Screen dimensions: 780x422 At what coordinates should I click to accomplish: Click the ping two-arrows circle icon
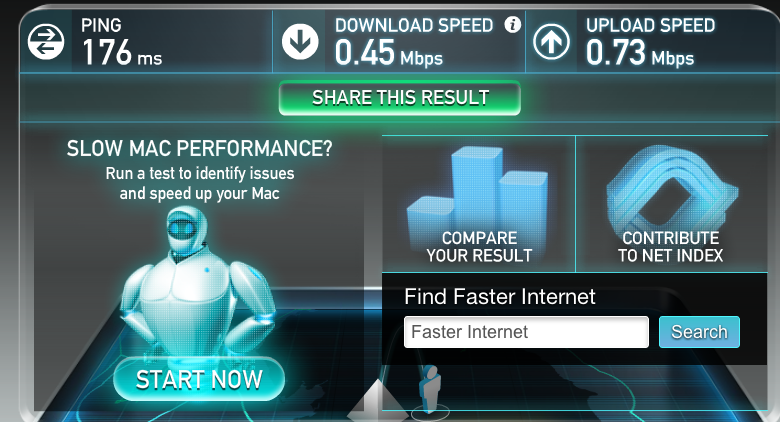[x=46, y=41]
